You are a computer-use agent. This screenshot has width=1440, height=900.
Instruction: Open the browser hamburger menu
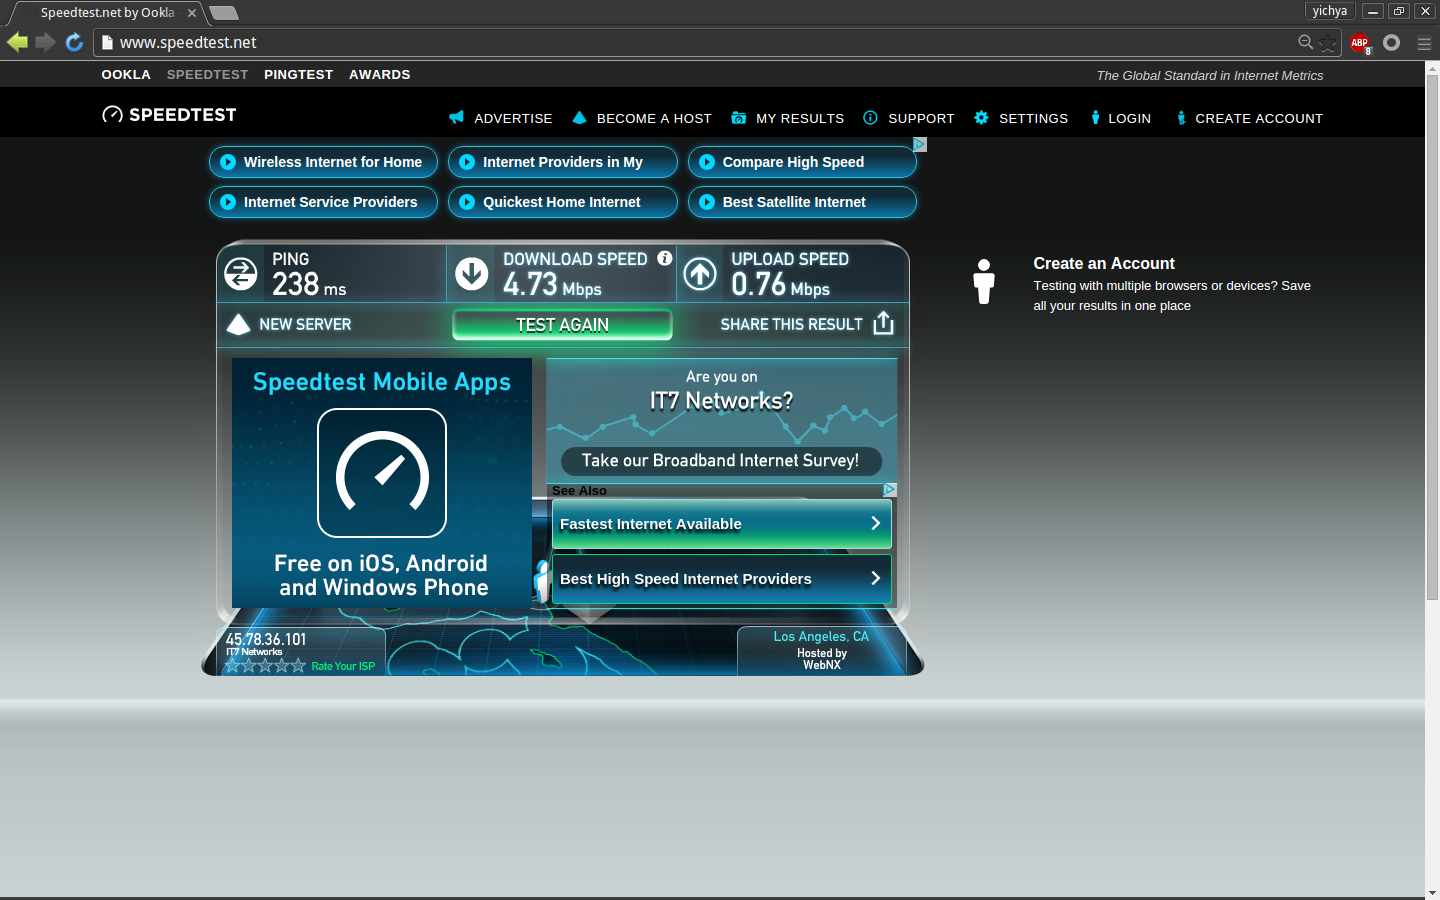click(1424, 43)
